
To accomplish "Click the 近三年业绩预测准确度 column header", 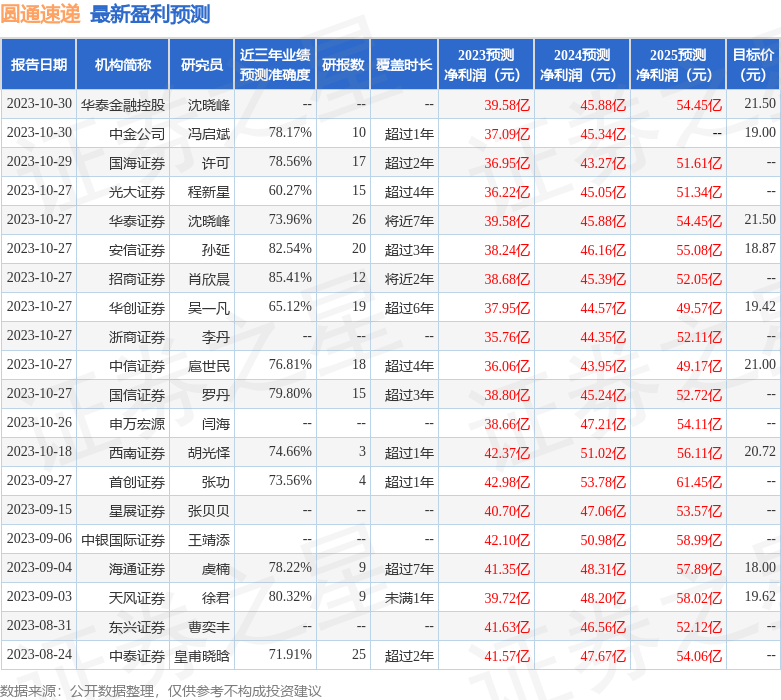I will pos(275,64).
